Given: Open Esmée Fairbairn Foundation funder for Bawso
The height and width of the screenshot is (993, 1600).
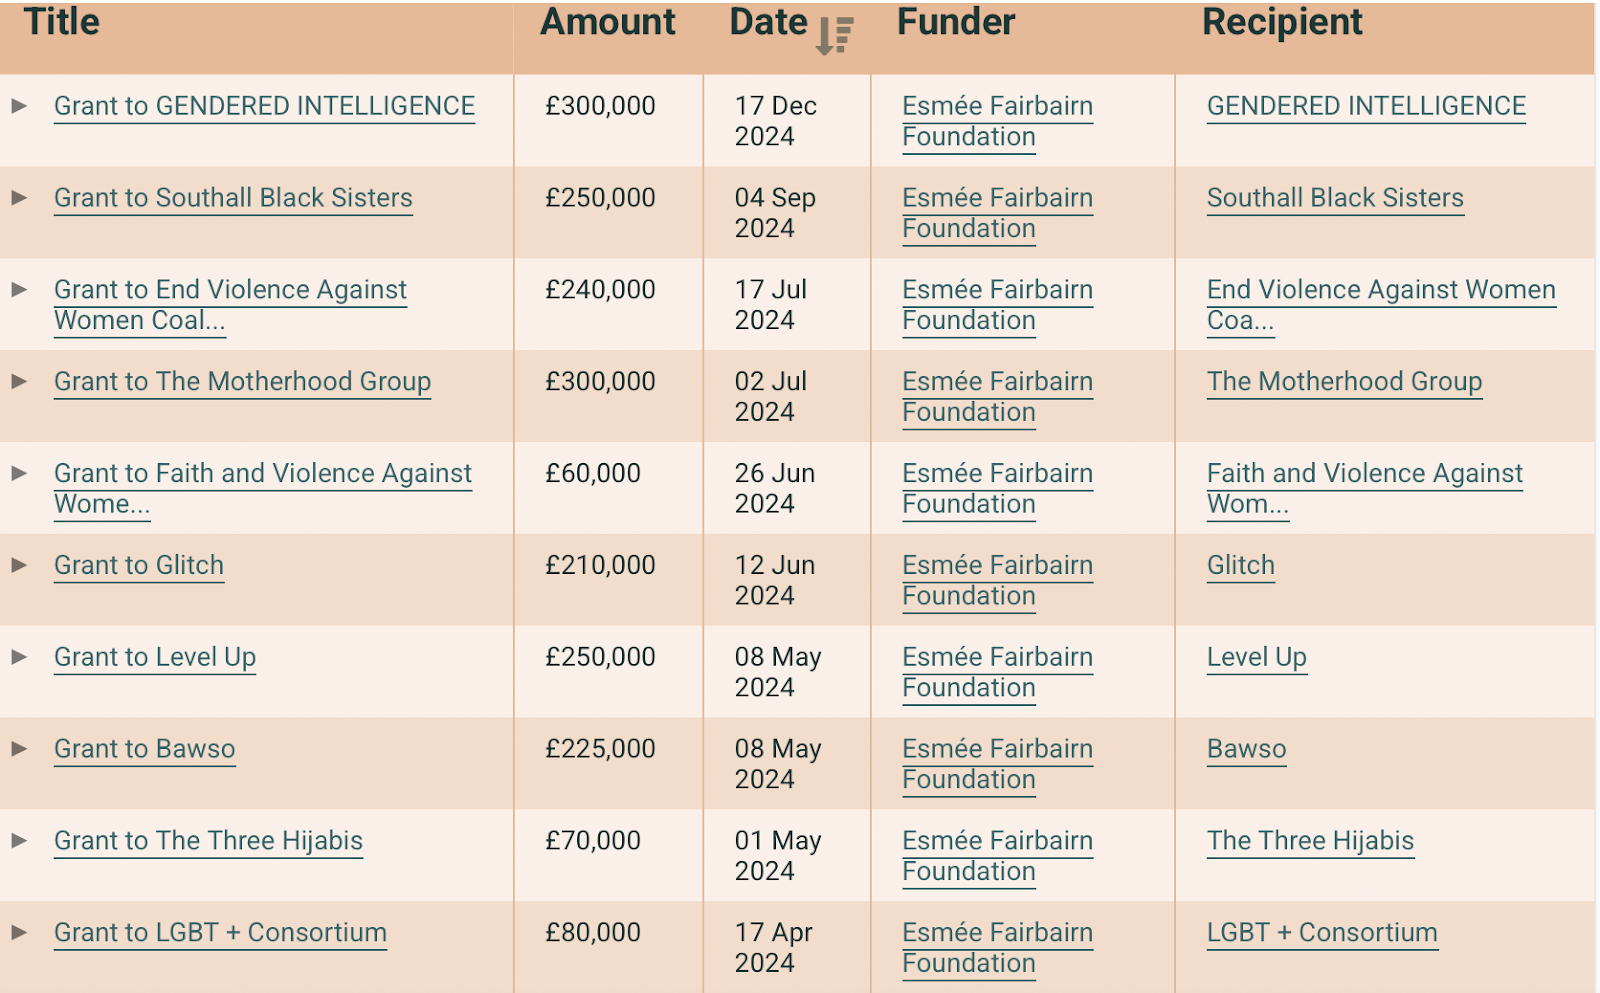Looking at the screenshot, I should click(x=997, y=764).
